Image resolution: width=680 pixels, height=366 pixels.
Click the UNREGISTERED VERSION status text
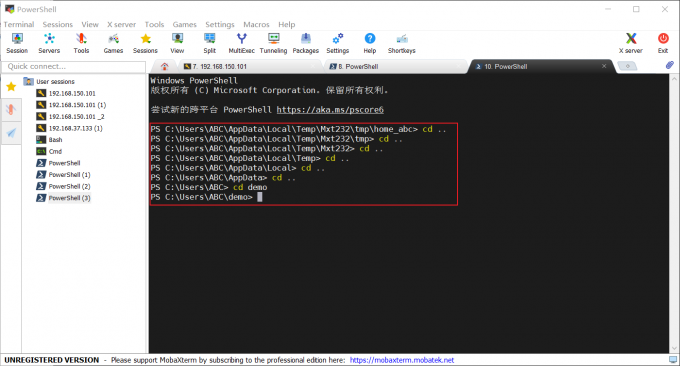pyautogui.click(x=52, y=360)
